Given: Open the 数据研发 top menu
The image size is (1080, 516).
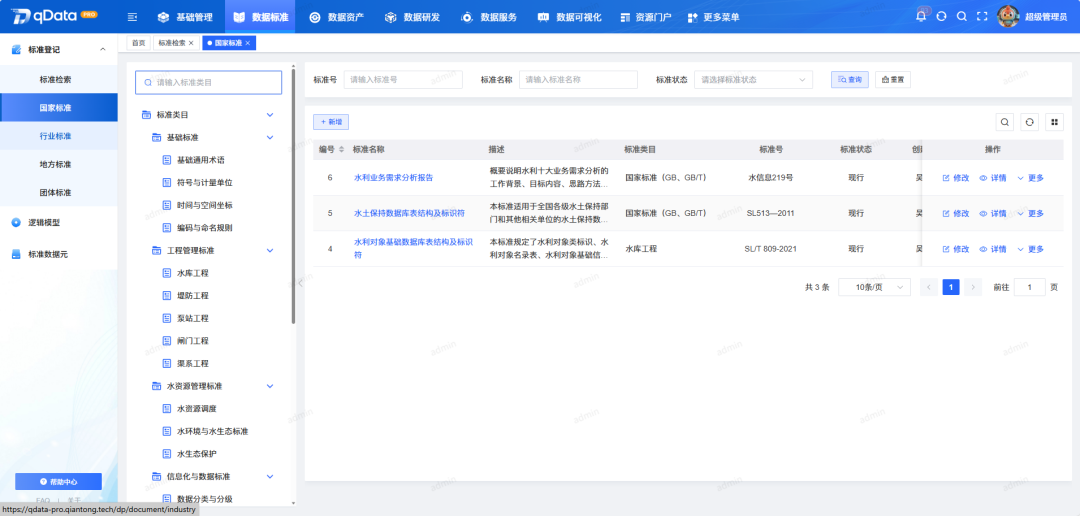Looking at the screenshot, I should [x=413, y=17].
